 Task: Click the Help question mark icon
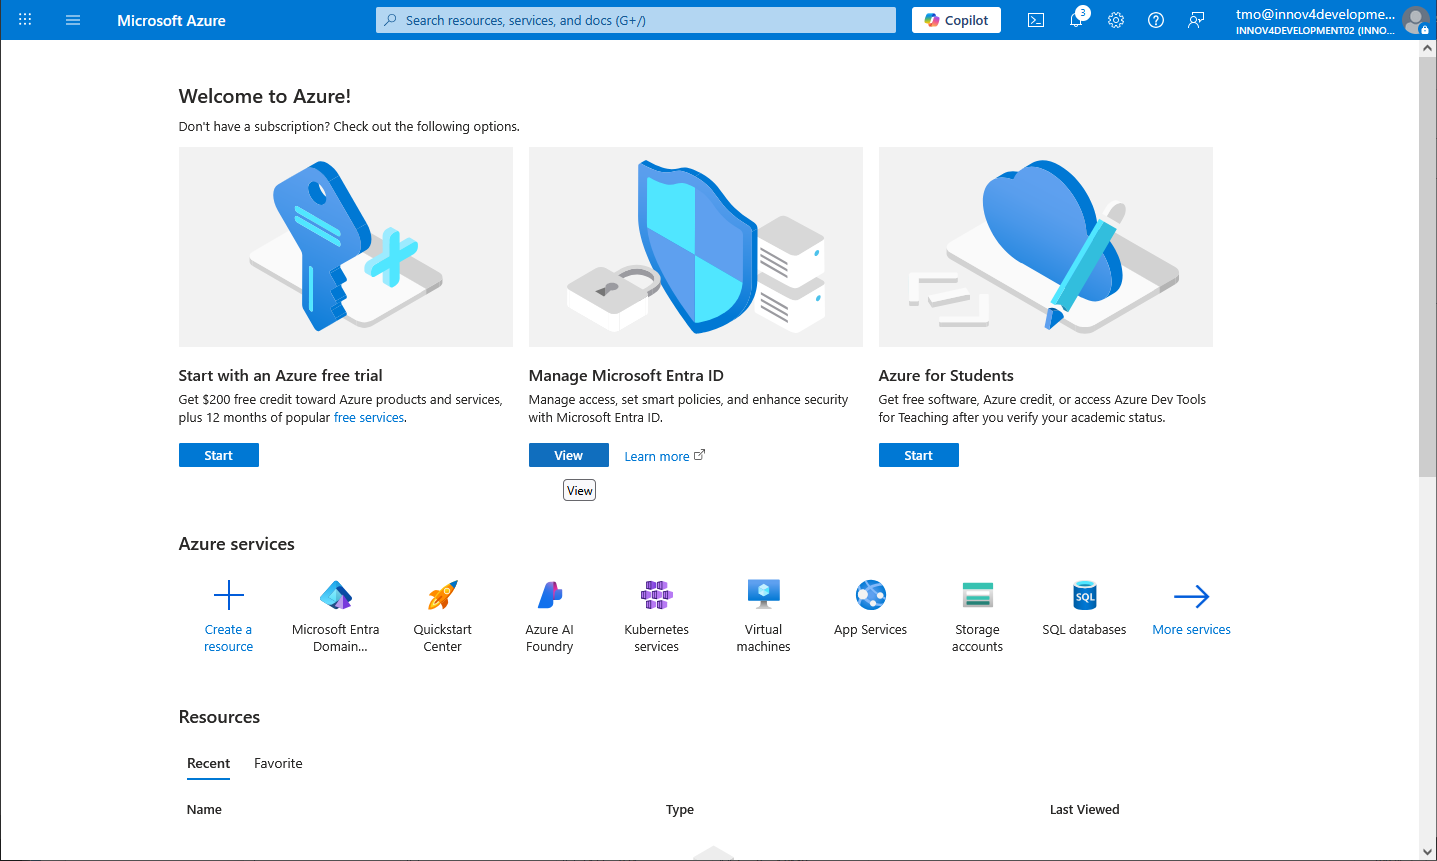pos(1156,20)
